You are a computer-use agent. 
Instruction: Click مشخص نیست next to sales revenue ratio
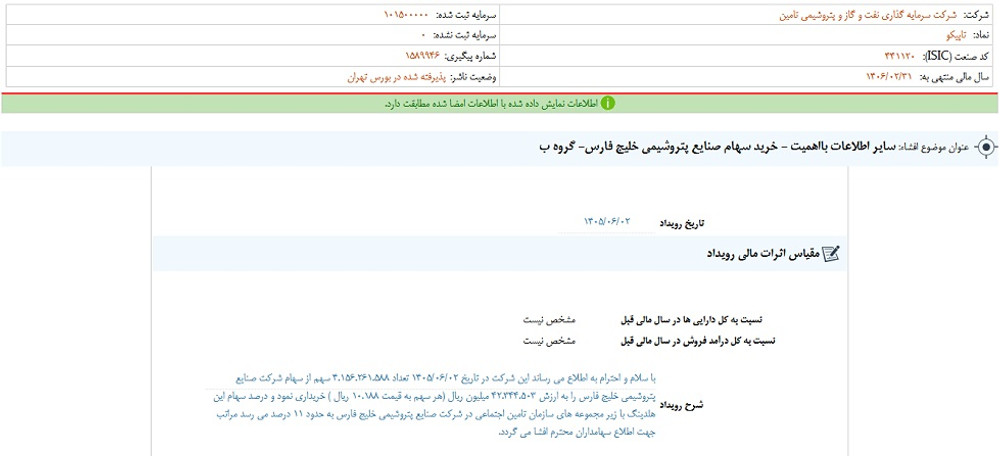tap(550, 341)
